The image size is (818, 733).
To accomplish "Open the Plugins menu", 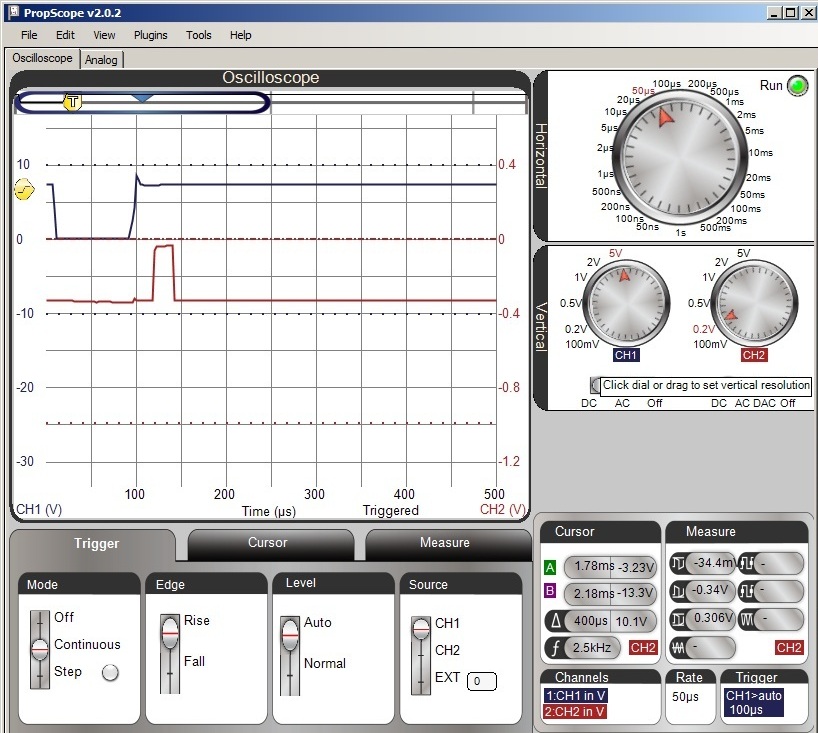I will point(150,35).
